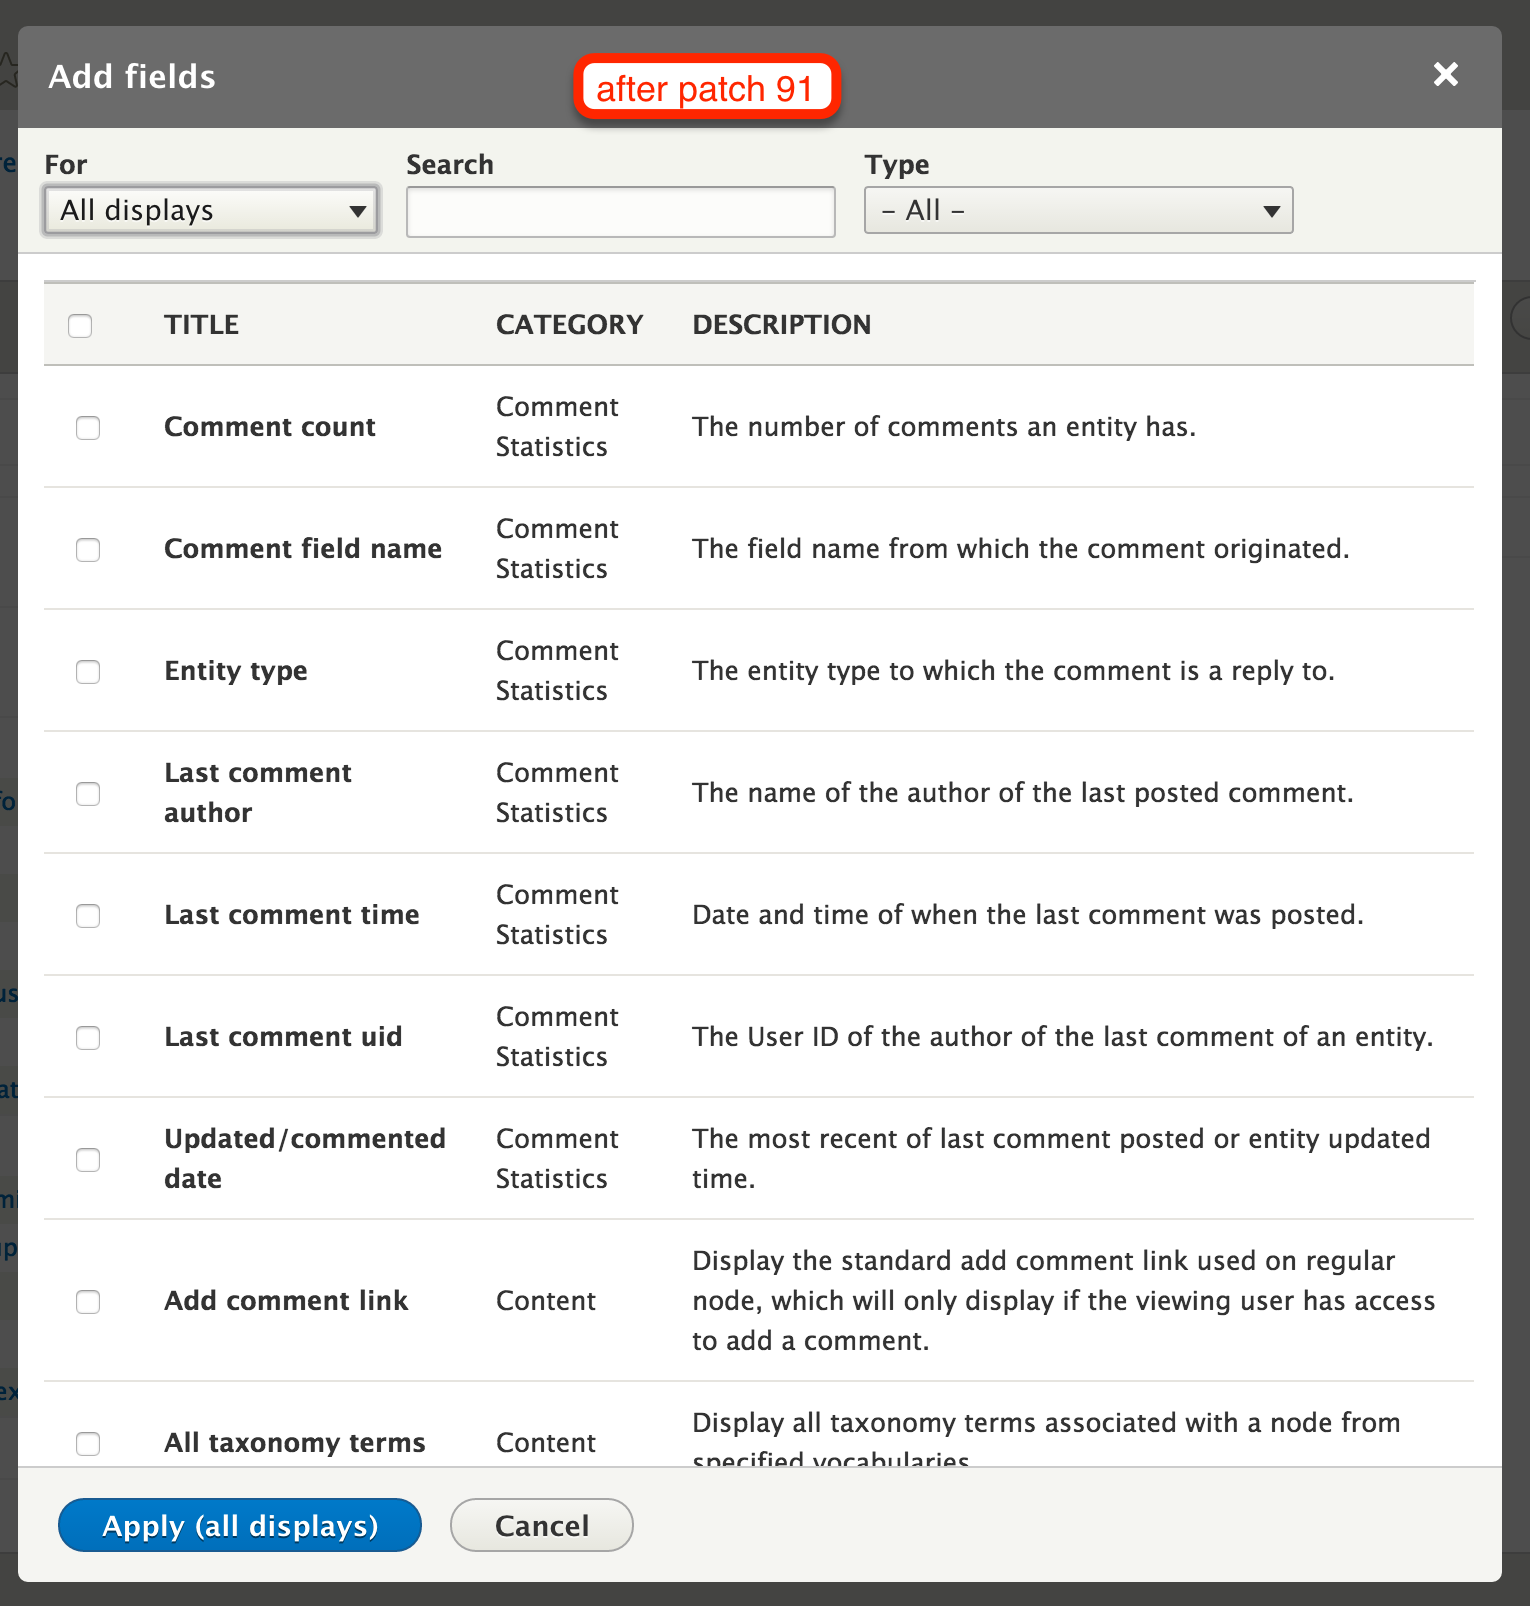Click Comment Statistics in Comment count row
The height and width of the screenshot is (1606, 1530).
point(557,427)
